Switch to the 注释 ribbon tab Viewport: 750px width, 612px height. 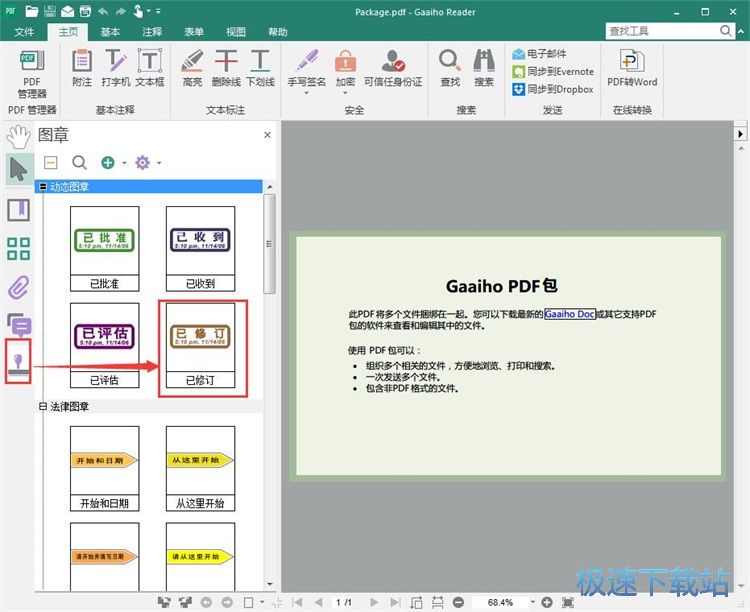point(152,32)
